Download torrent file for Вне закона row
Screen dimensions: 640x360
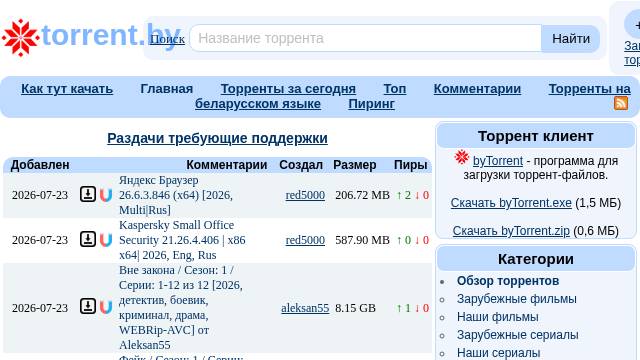88,306
